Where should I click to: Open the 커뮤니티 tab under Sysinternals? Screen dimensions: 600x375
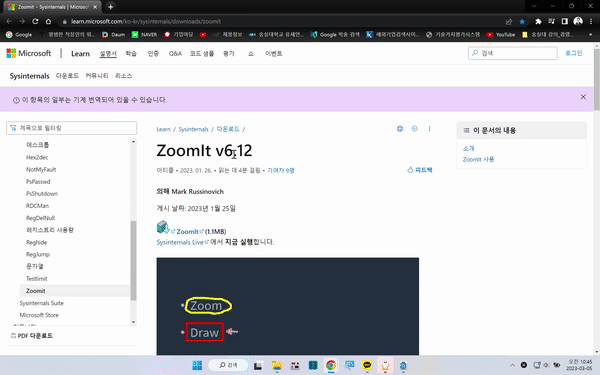click(x=97, y=76)
